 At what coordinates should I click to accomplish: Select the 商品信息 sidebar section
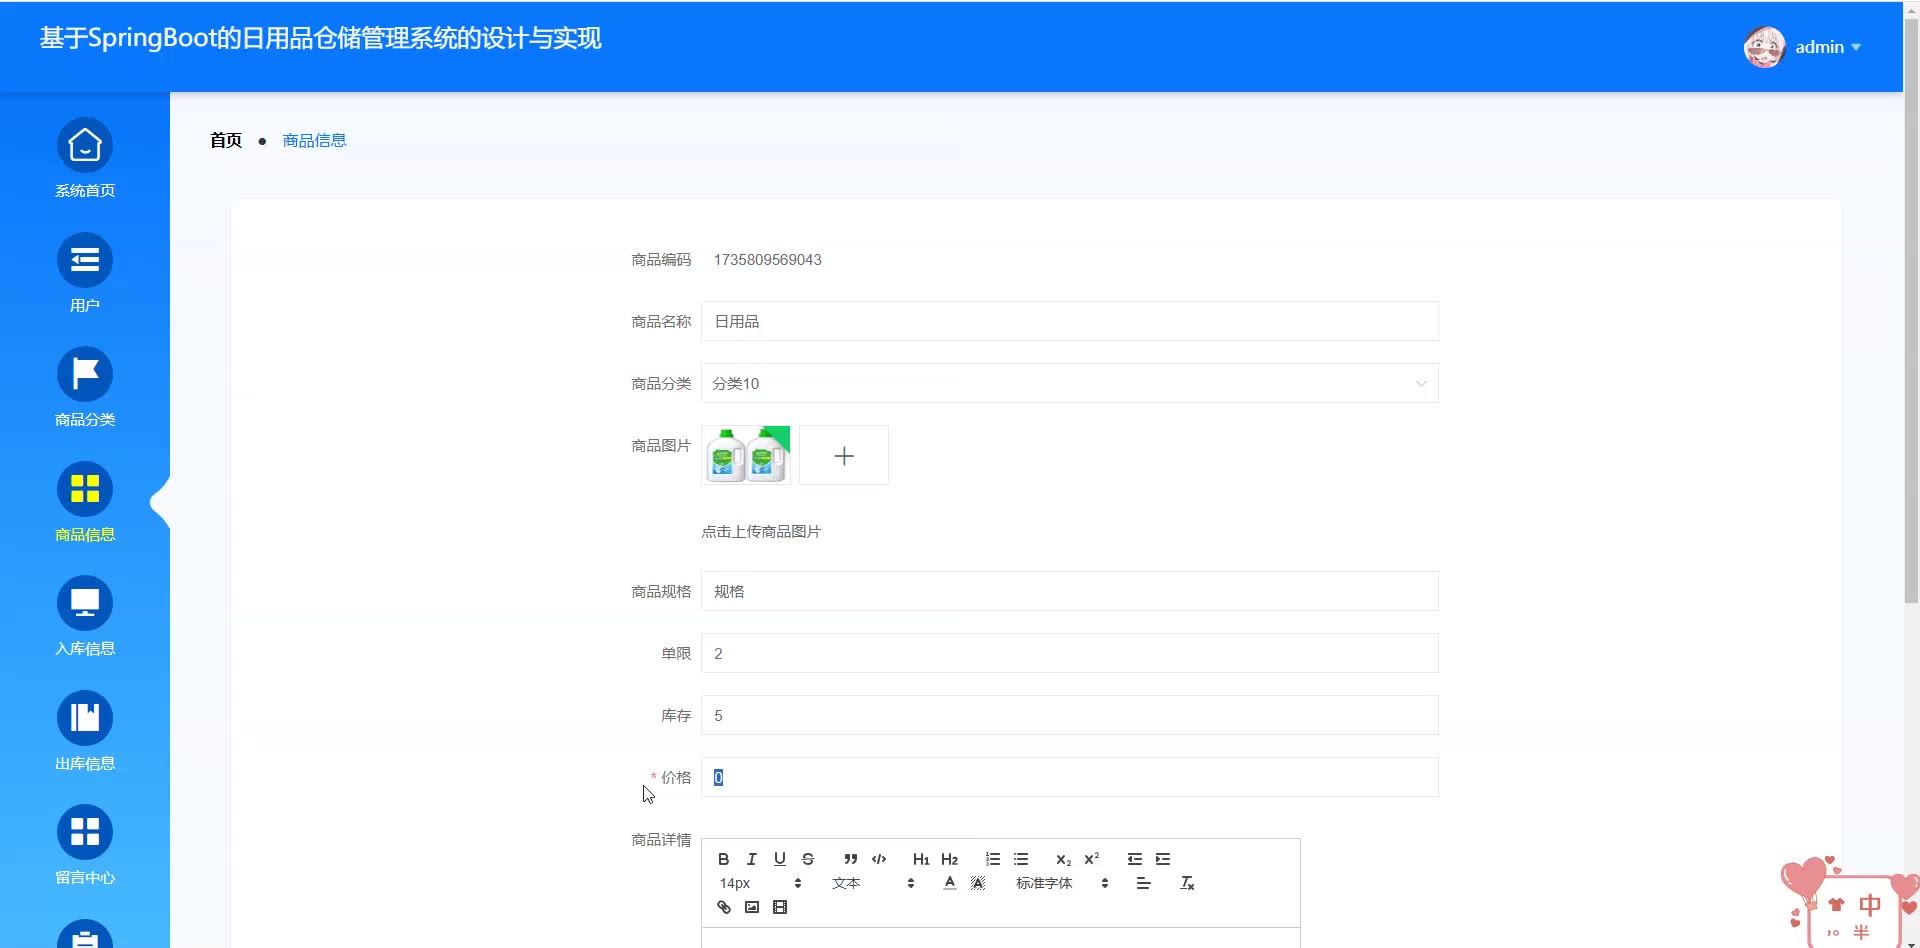click(x=85, y=503)
